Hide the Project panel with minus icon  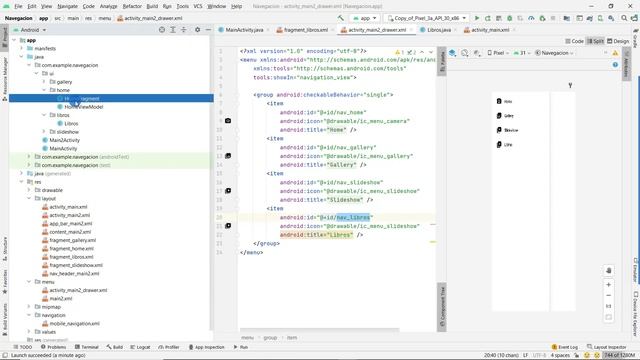(208, 30)
